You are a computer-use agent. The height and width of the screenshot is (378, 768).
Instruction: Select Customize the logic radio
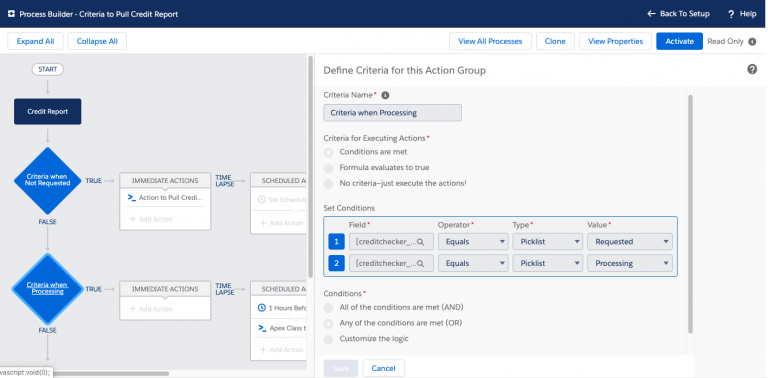click(x=329, y=339)
